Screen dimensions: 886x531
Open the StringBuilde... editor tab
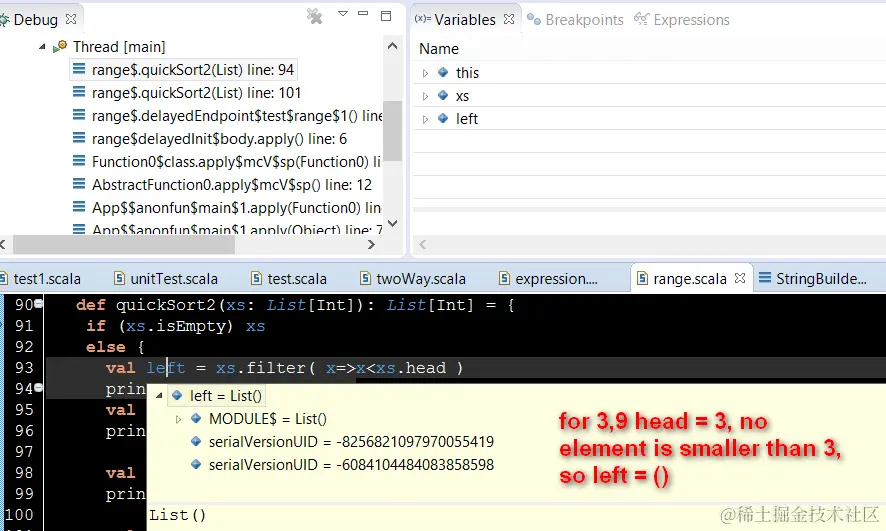[x=813, y=279]
